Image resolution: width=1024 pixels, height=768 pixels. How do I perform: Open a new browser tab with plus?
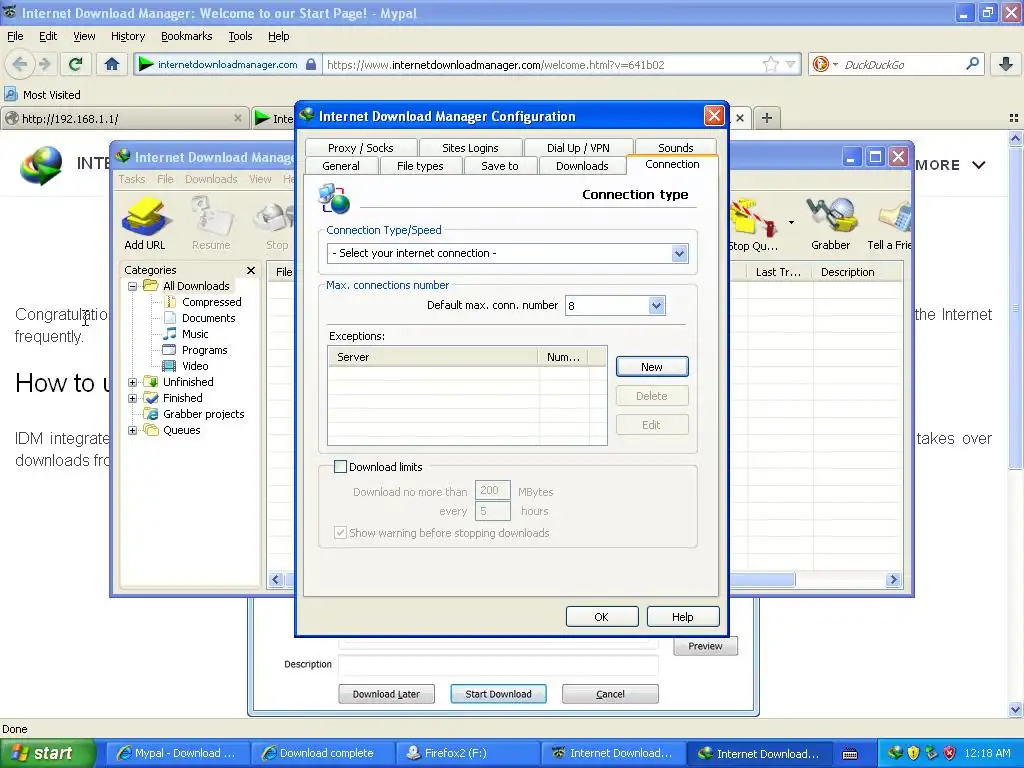tap(767, 118)
